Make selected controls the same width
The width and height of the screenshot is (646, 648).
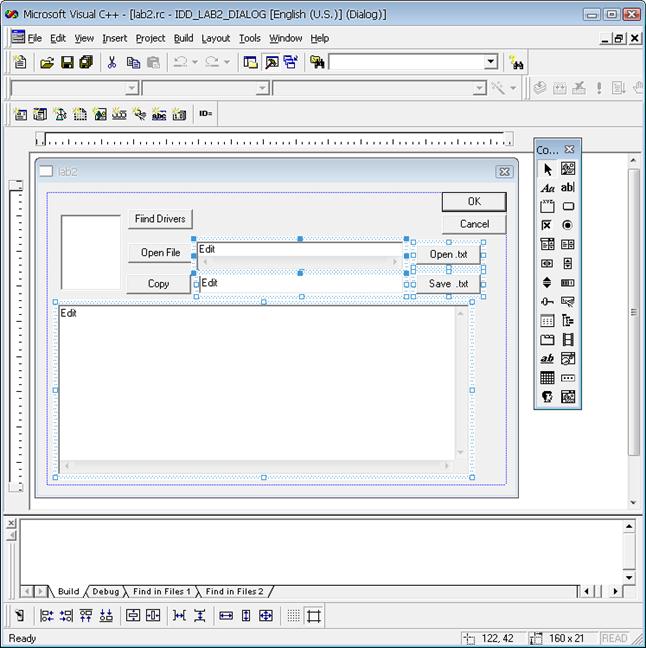[226, 616]
